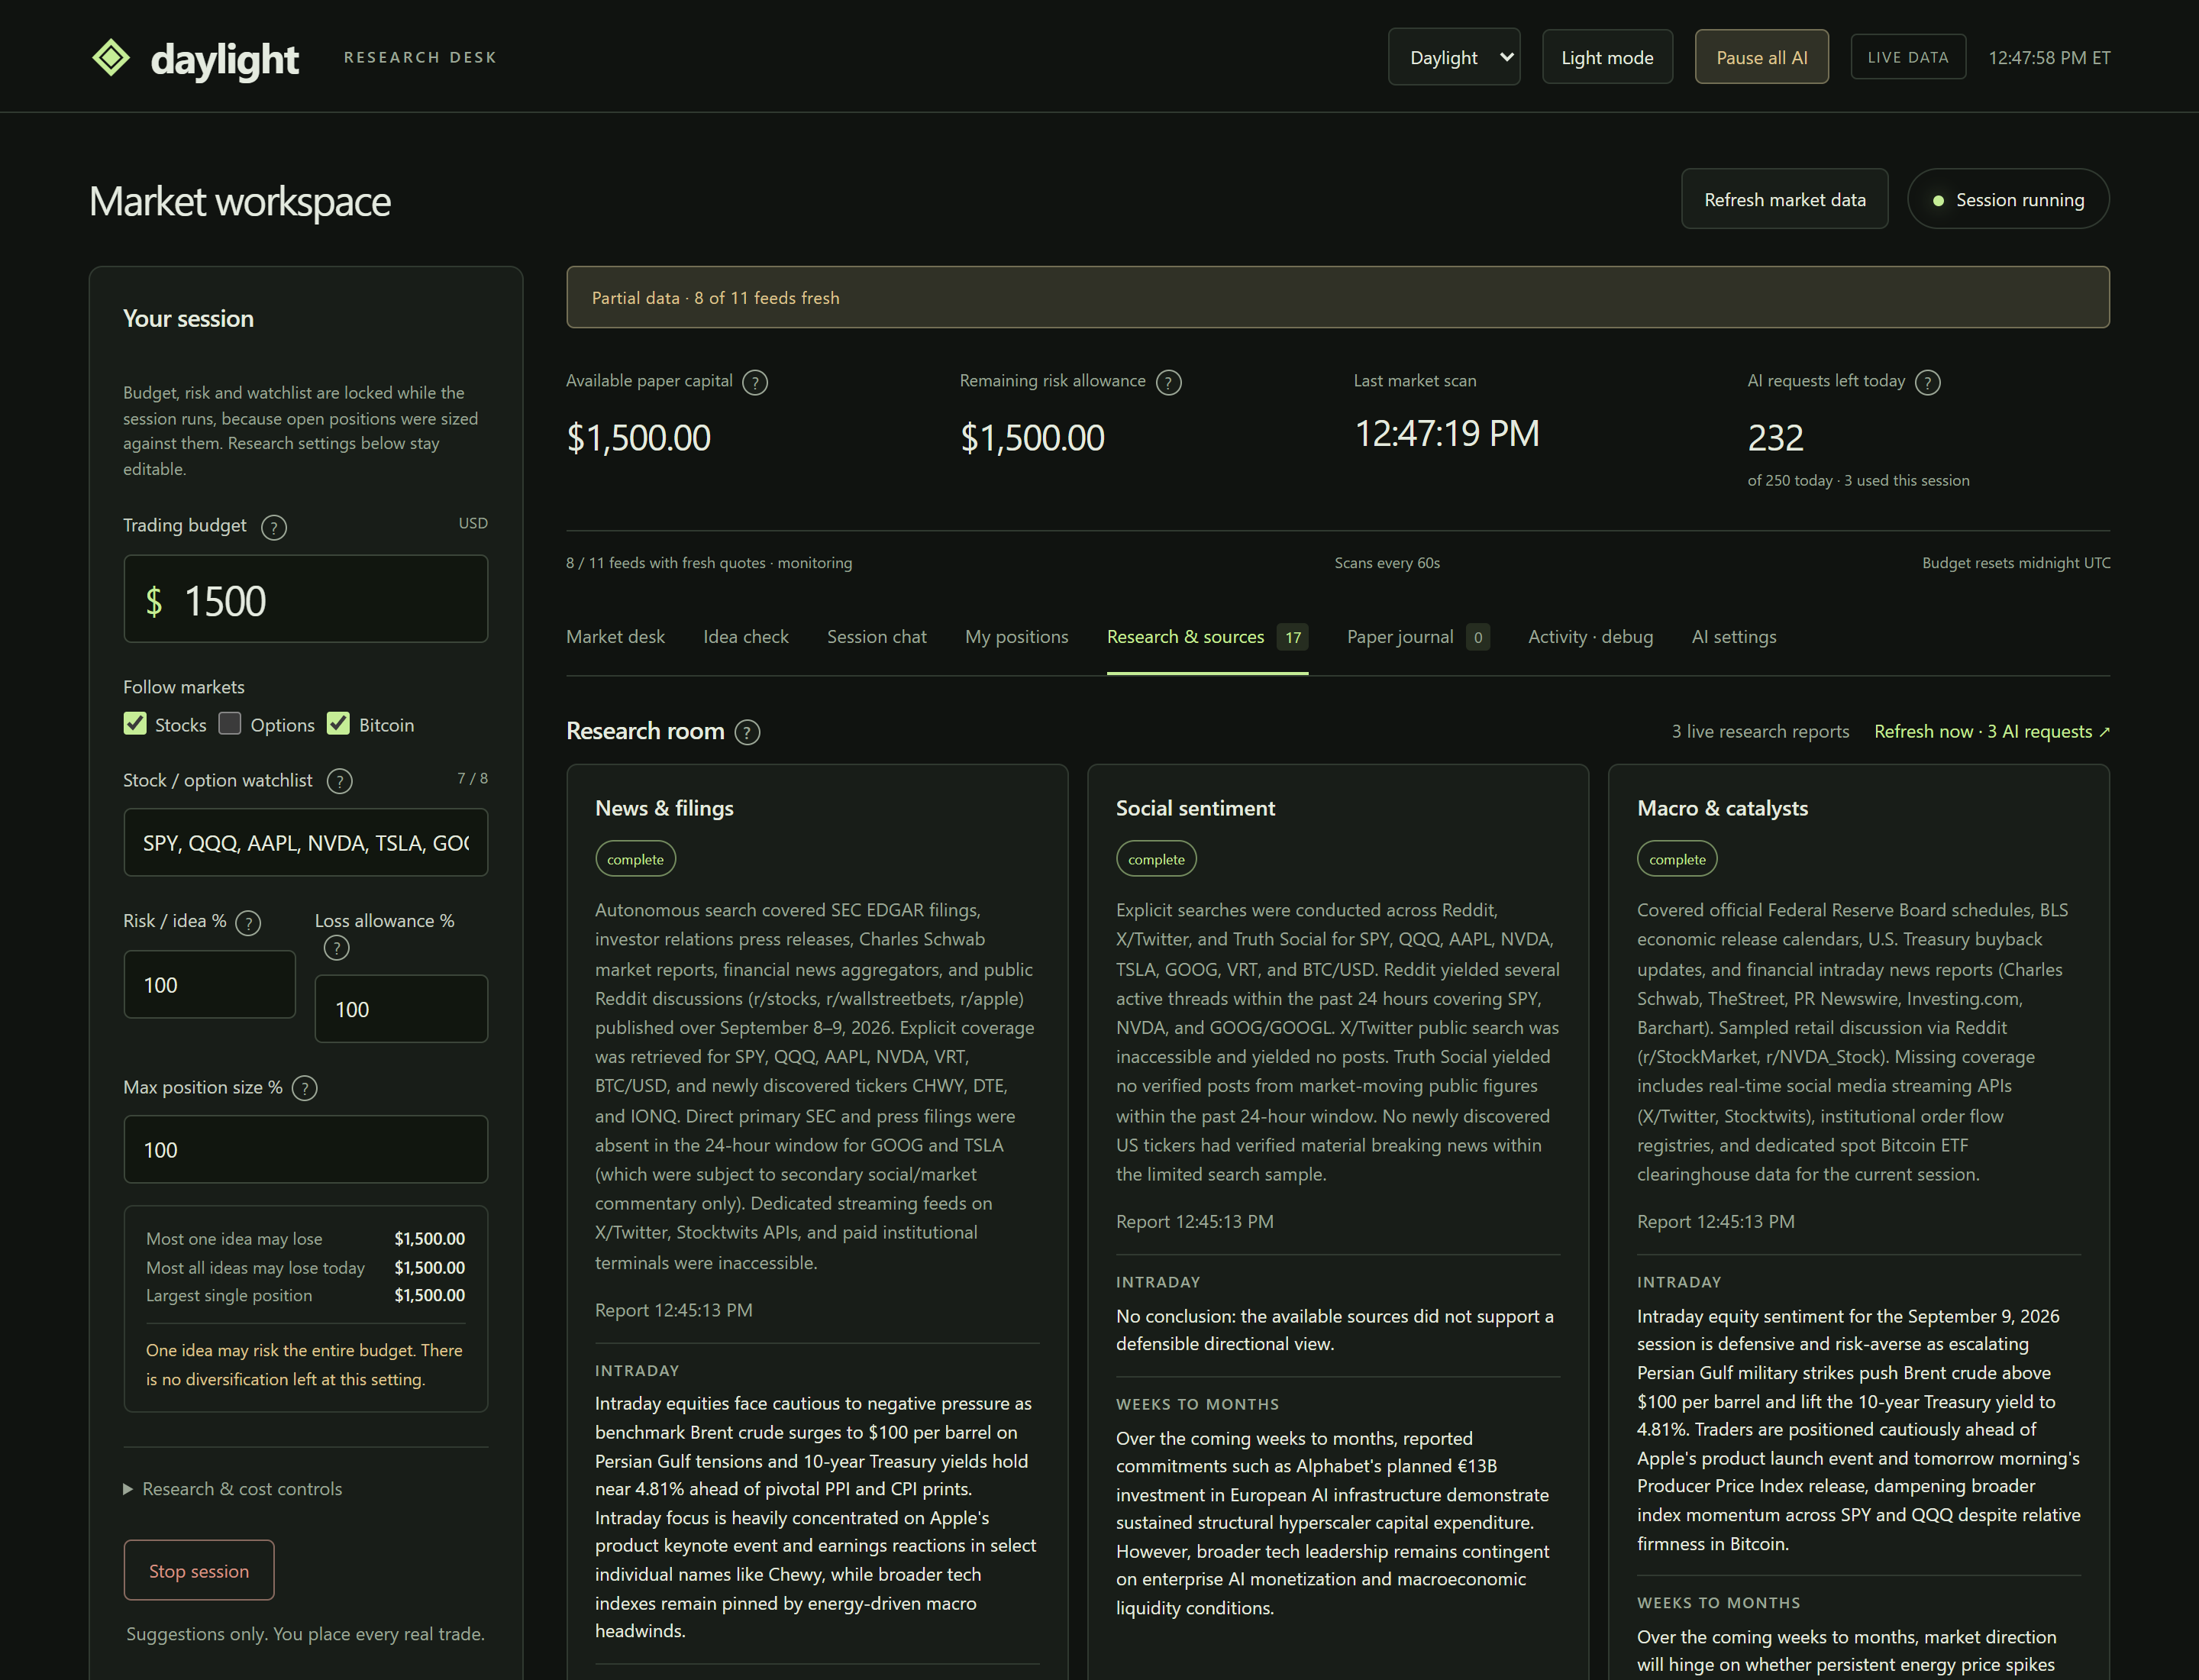Open the Paper journal tab
The image size is (2199, 1680).
point(1418,637)
